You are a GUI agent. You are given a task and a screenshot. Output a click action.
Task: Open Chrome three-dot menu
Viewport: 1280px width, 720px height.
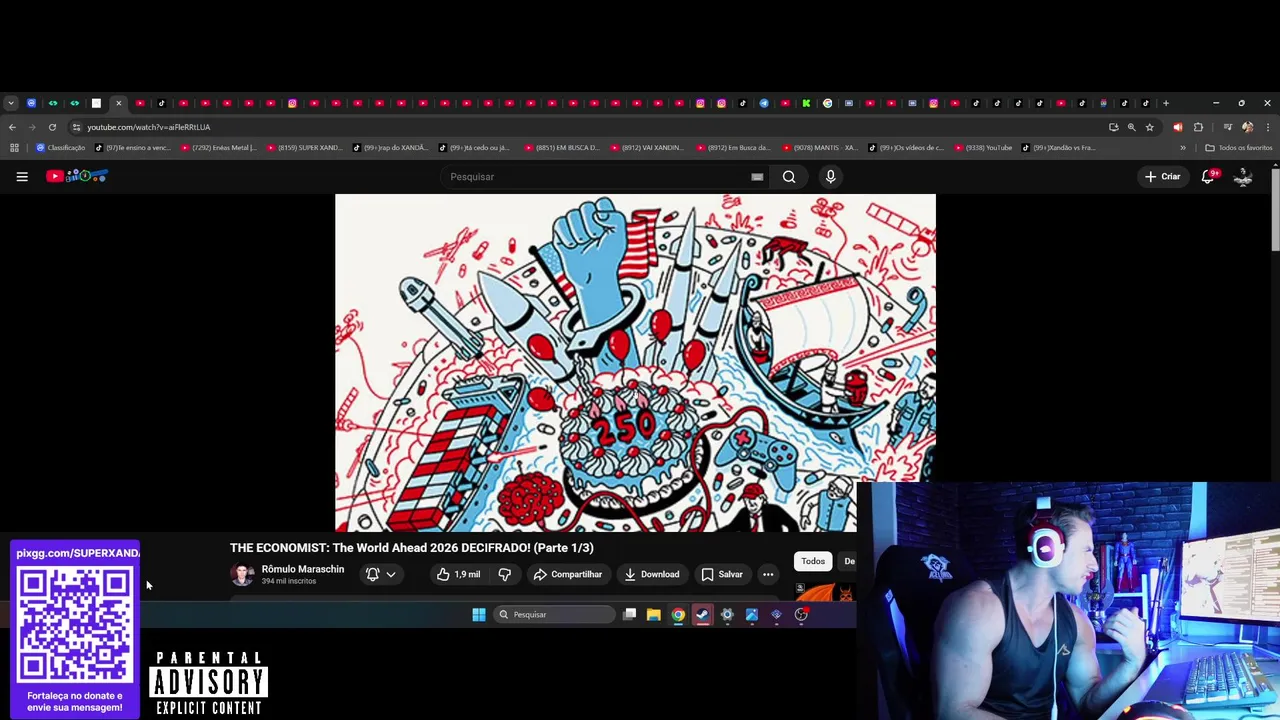1268,127
